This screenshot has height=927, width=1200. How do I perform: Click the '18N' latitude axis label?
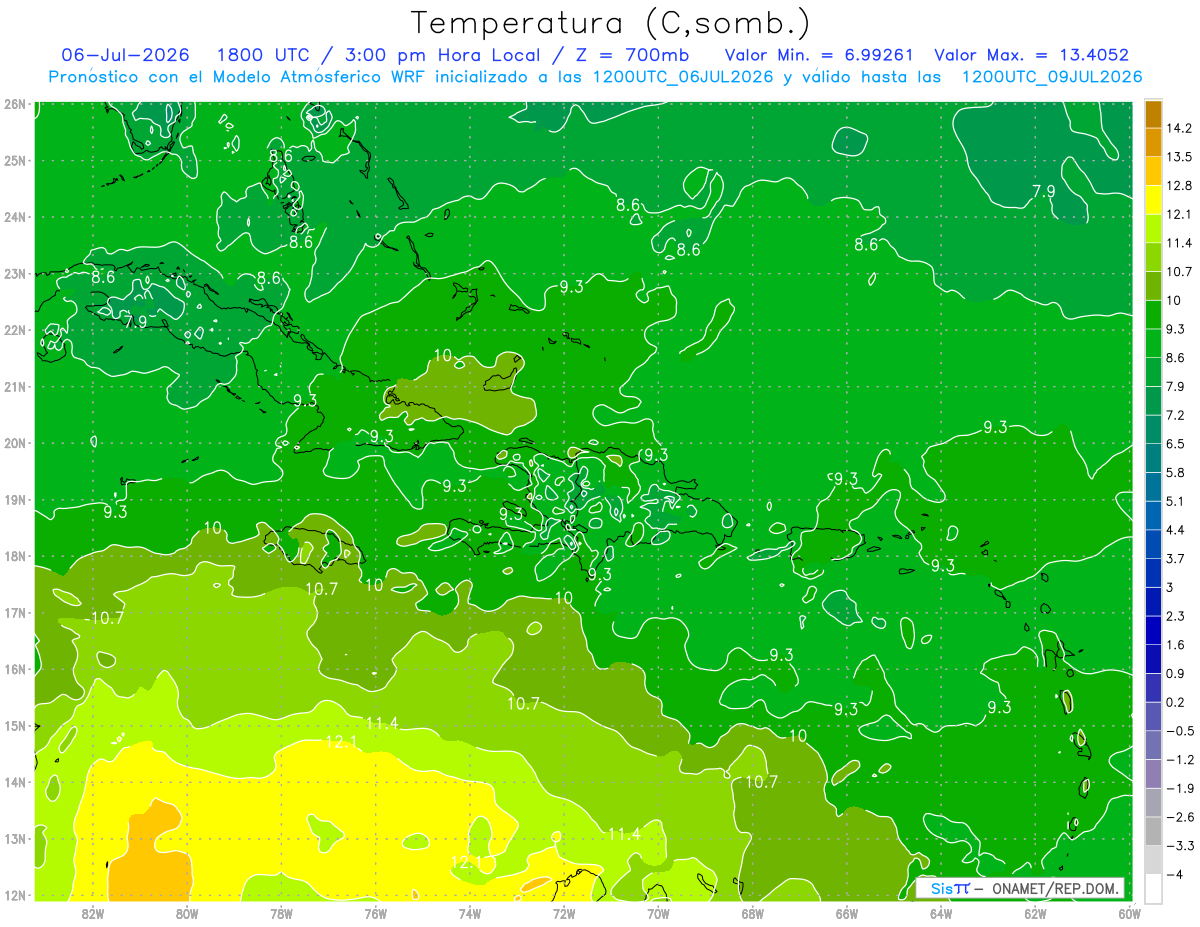[x=16, y=556]
